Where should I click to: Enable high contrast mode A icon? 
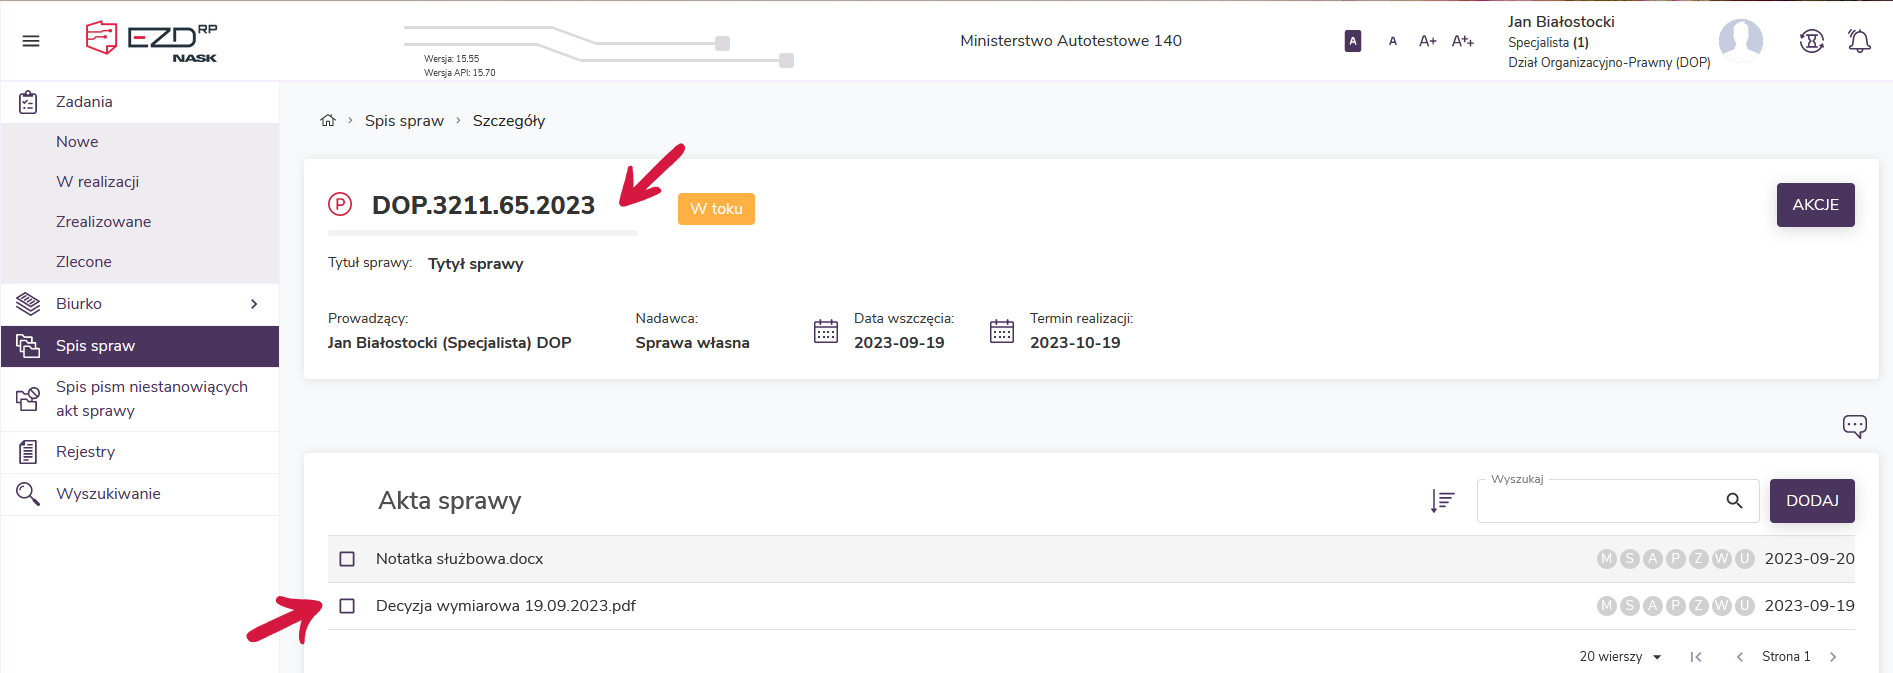tap(1352, 41)
